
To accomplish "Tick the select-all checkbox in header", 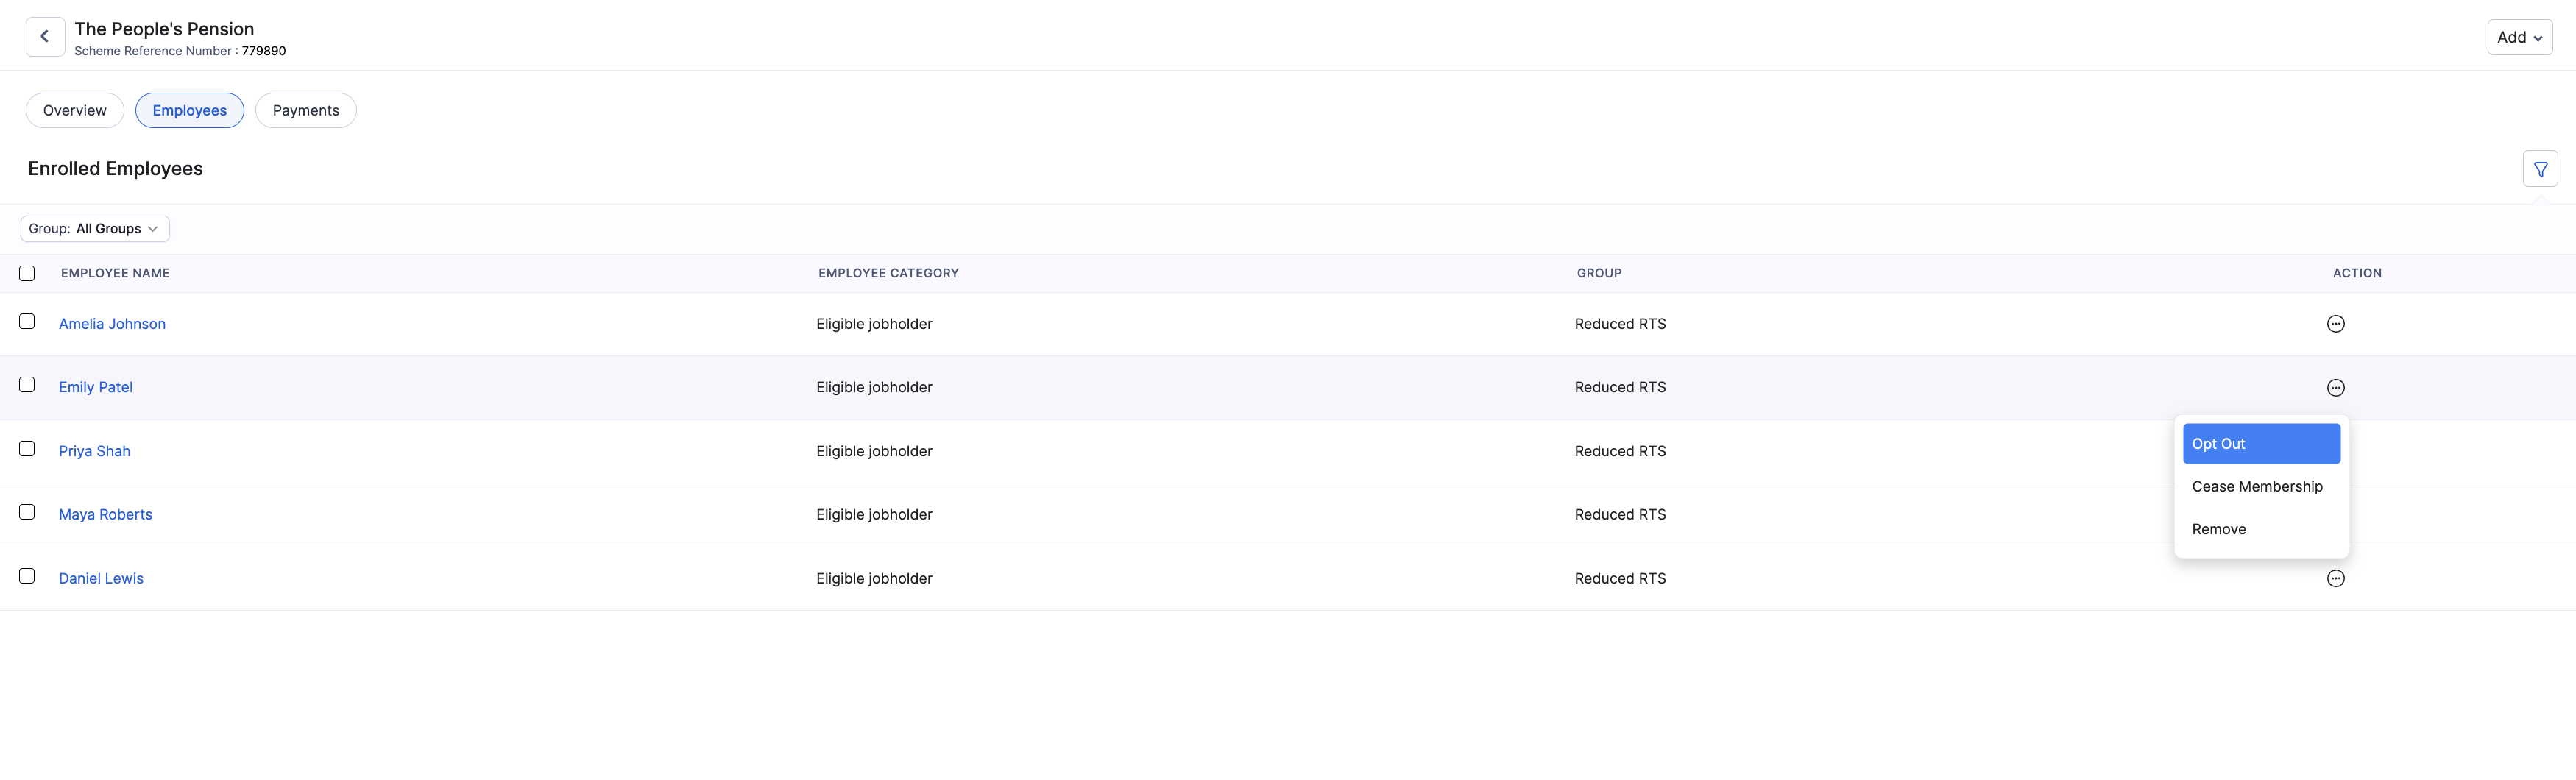I will (27, 274).
